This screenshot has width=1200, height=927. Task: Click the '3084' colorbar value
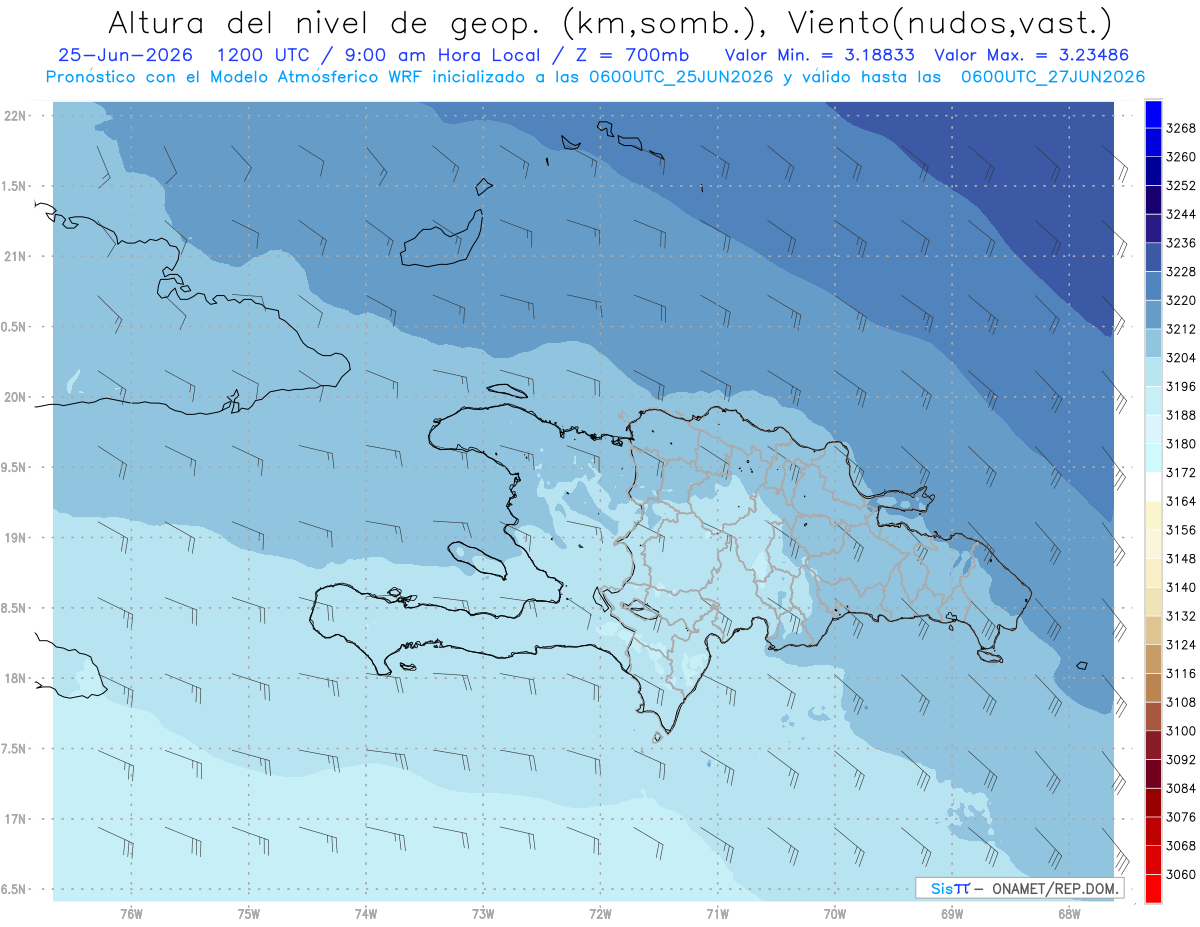point(1181,788)
